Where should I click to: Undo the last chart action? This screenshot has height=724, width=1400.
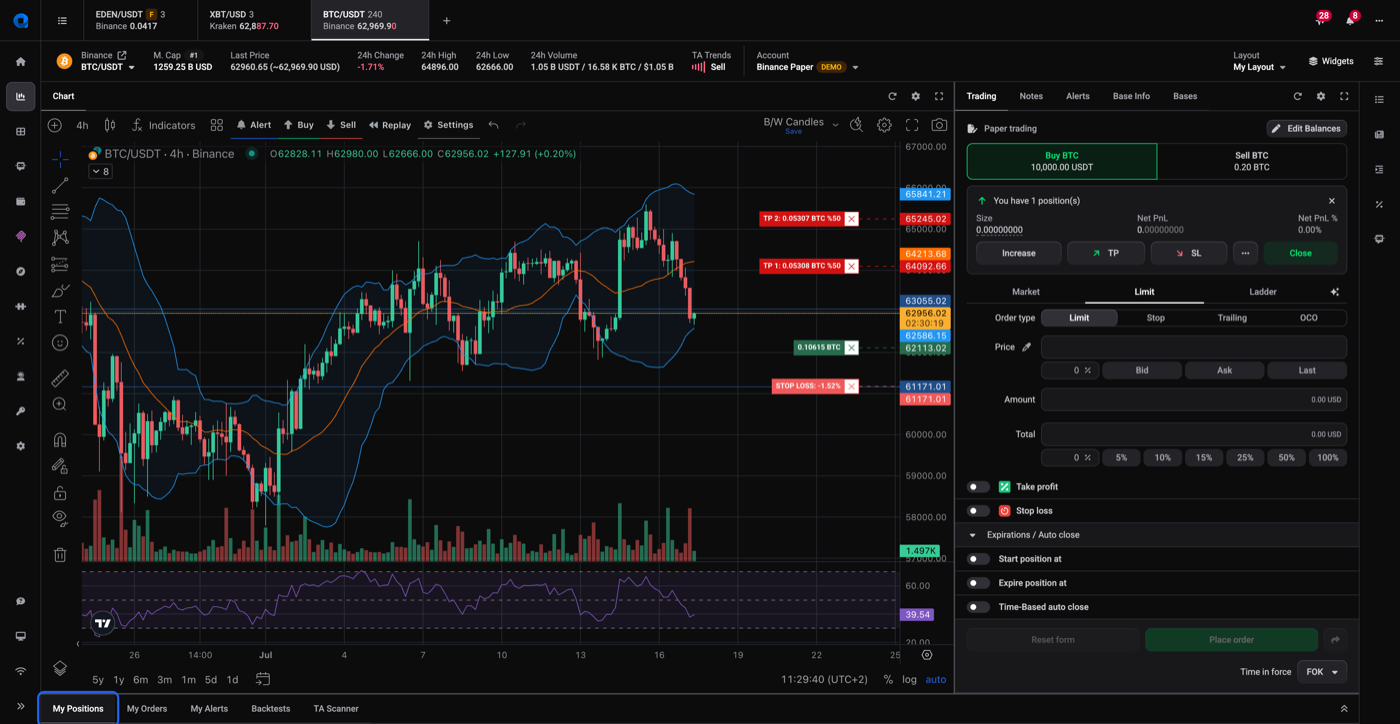click(494, 125)
